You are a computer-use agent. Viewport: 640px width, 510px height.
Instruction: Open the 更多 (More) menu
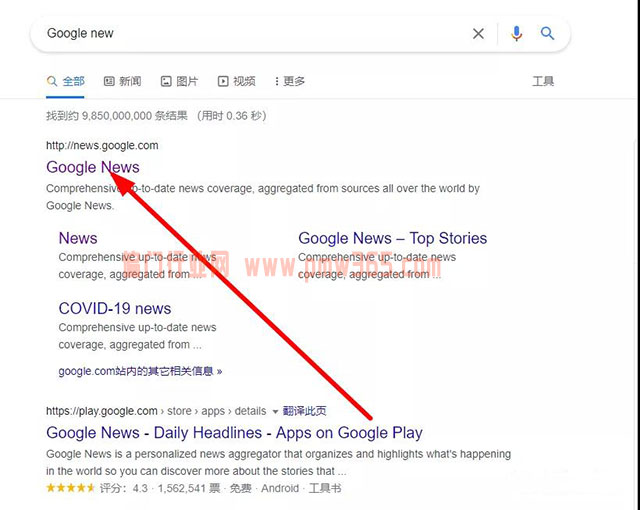[290, 81]
